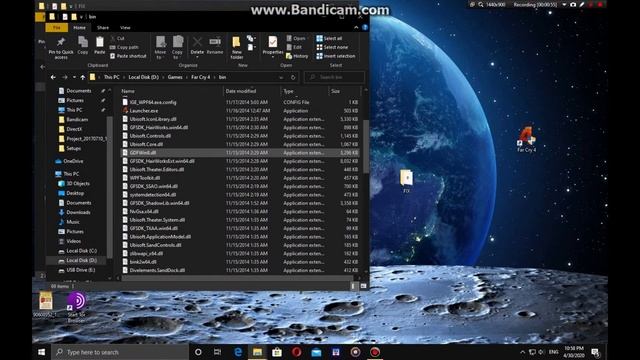The height and width of the screenshot is (360, 640).
Task: Click the Copy icon in Clipboard group
Action: (83, 45)
